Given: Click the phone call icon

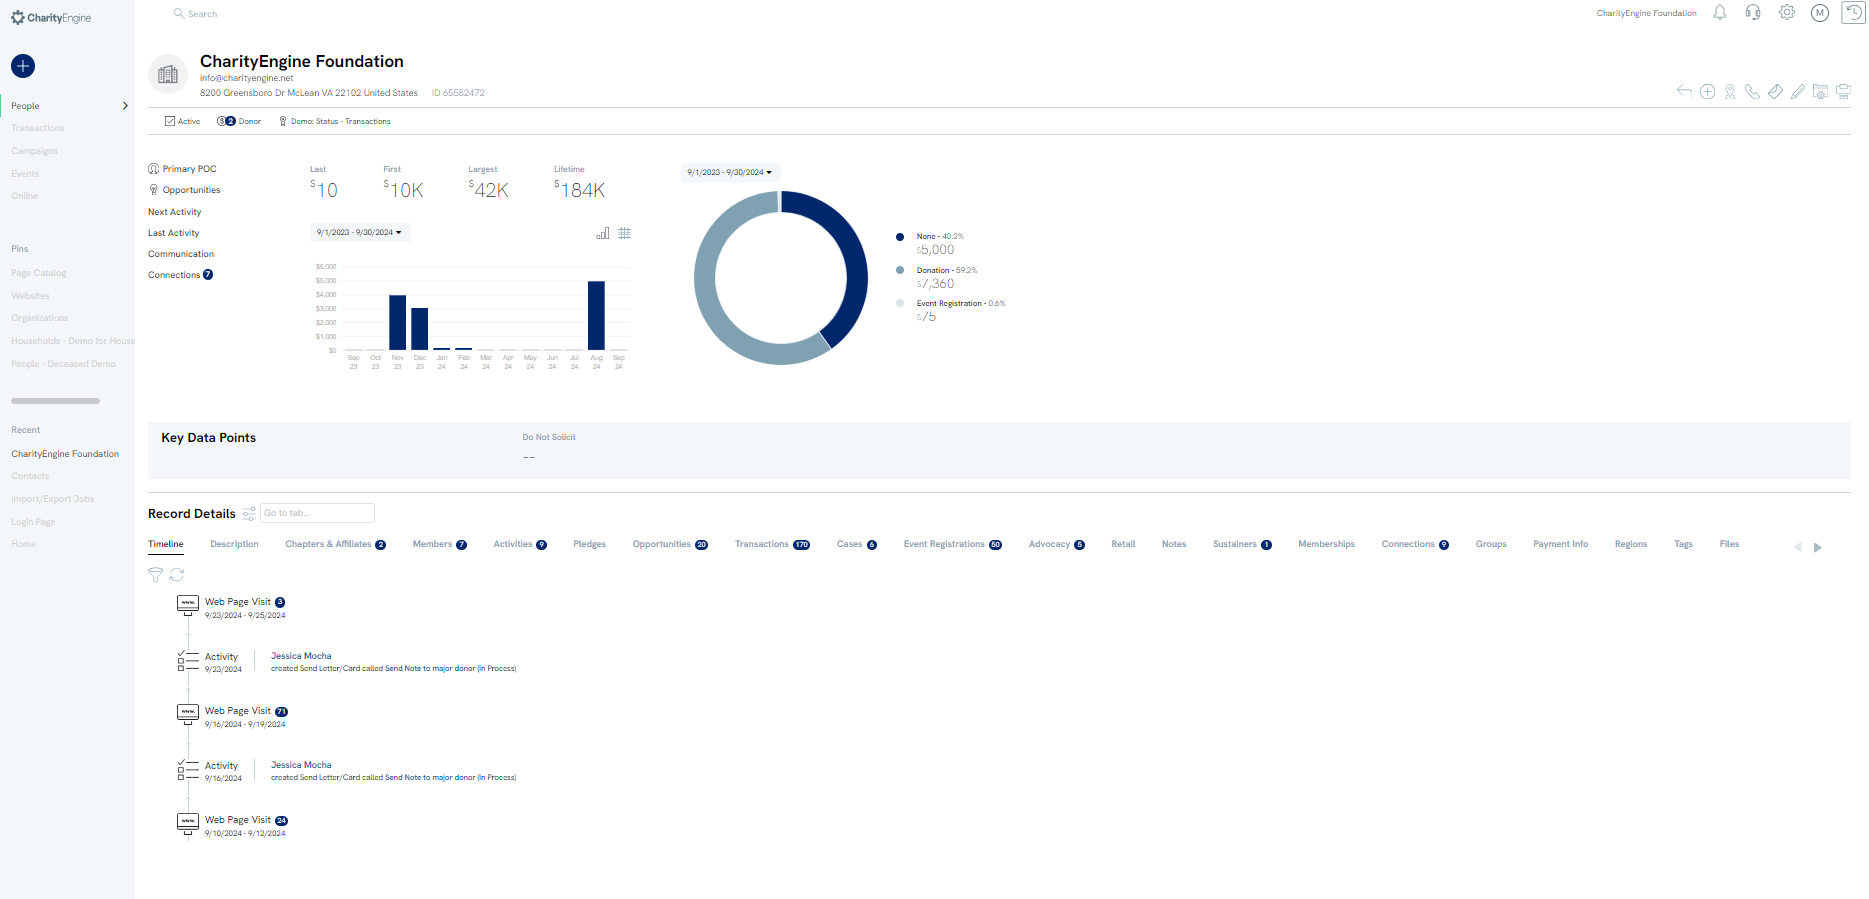Looking at the screenshot, I should 1752,91.
